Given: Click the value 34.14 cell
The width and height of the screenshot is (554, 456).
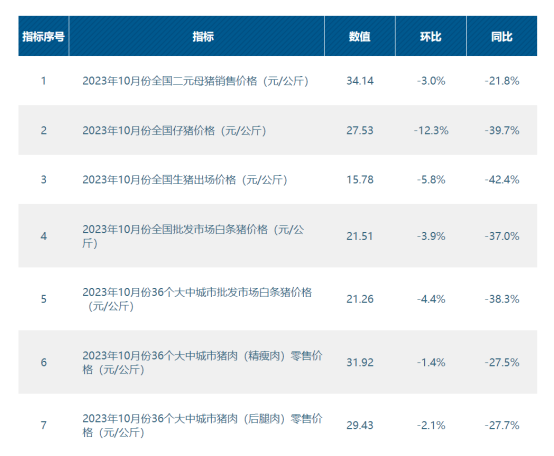Looking at the screenshot, I should coord(360,81).
